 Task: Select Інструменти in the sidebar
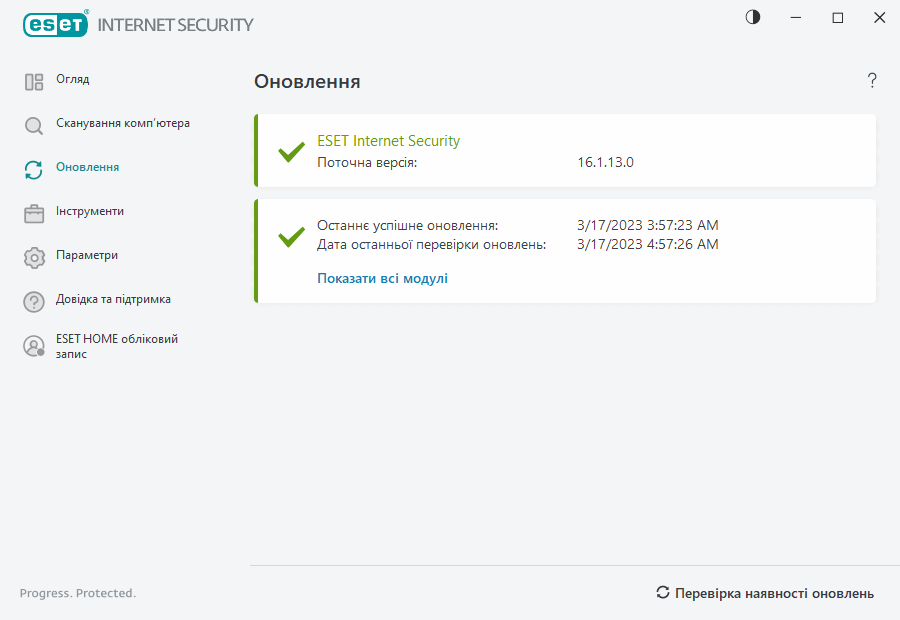tap(90, 212)
